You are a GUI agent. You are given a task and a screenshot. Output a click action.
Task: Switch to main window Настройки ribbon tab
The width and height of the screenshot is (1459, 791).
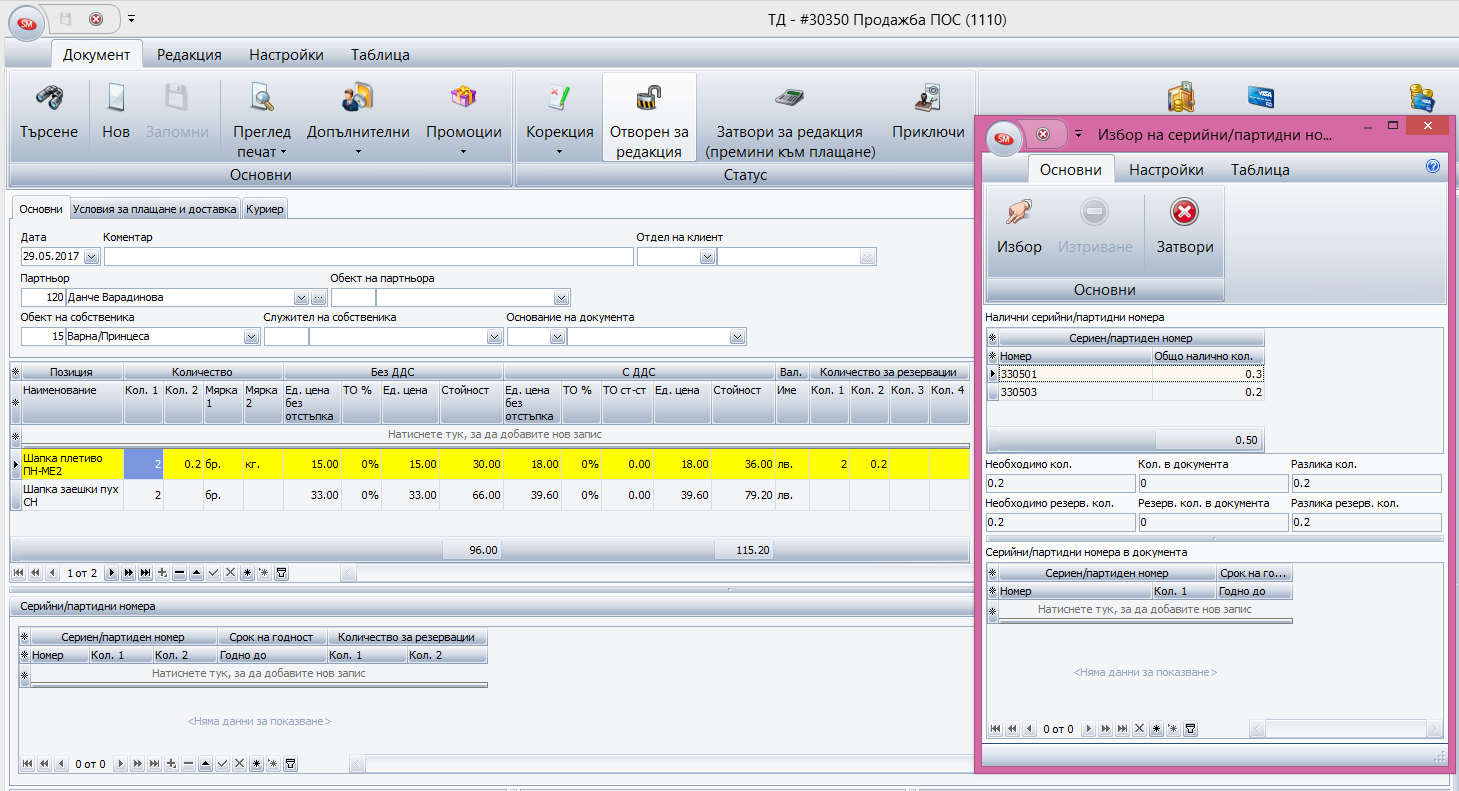click(286, 55)
